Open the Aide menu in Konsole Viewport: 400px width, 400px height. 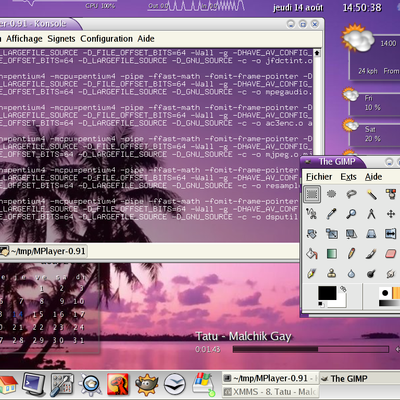[146, 39]
